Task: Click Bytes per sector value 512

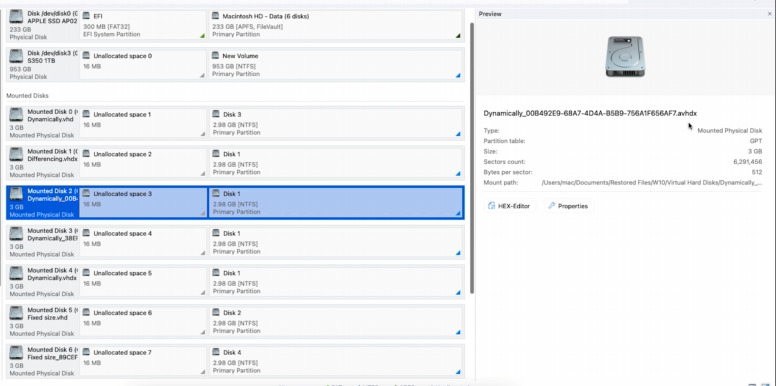Action: tap(758, 172)
